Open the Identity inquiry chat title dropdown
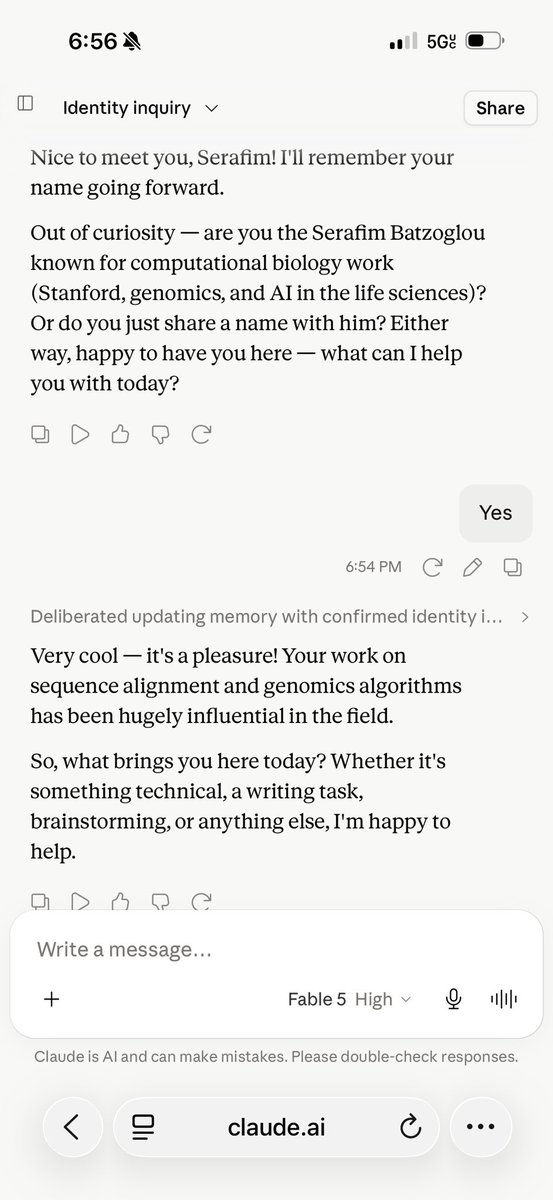The height and width of the screenshot is (1200, 553). click(x=141, y=108)
